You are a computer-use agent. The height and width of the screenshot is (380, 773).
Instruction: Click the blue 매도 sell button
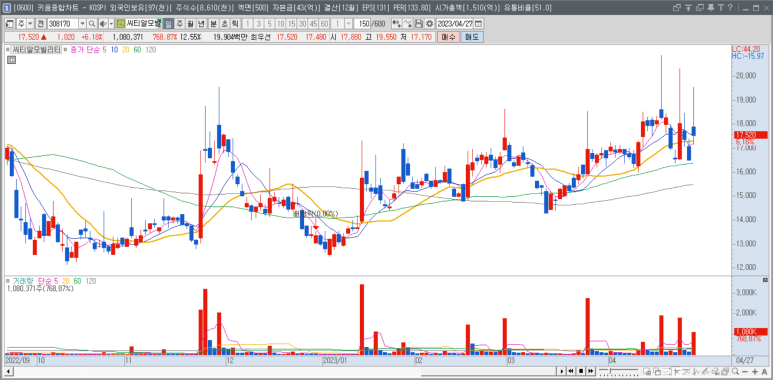(472, 37)
